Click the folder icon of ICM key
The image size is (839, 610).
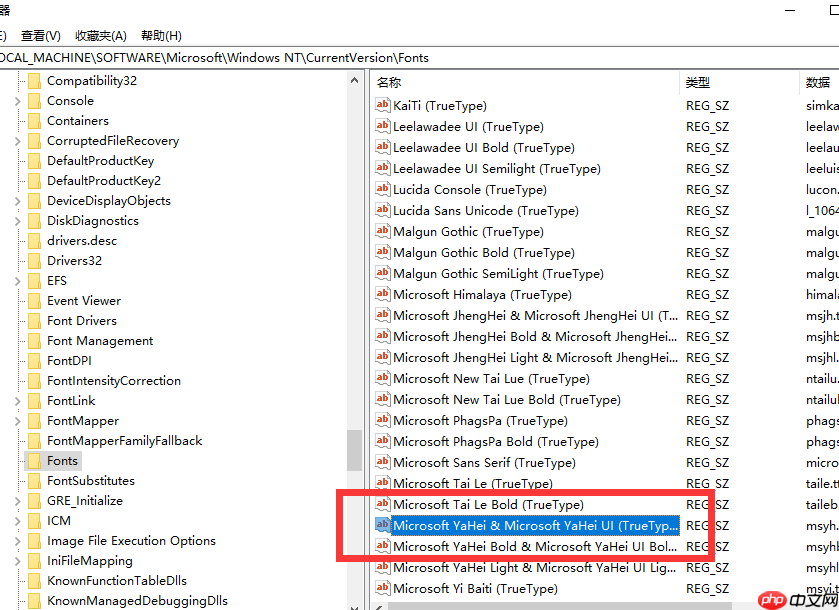pos(34,521)
